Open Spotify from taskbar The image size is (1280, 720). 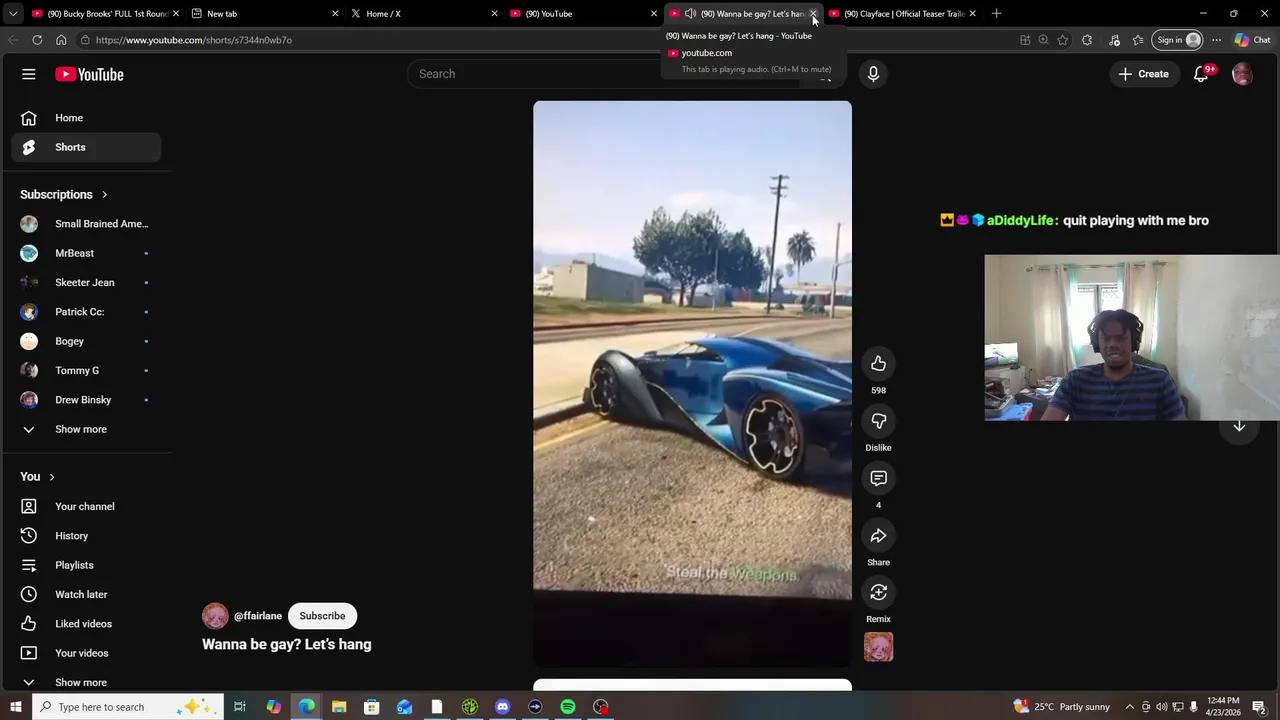568,707
